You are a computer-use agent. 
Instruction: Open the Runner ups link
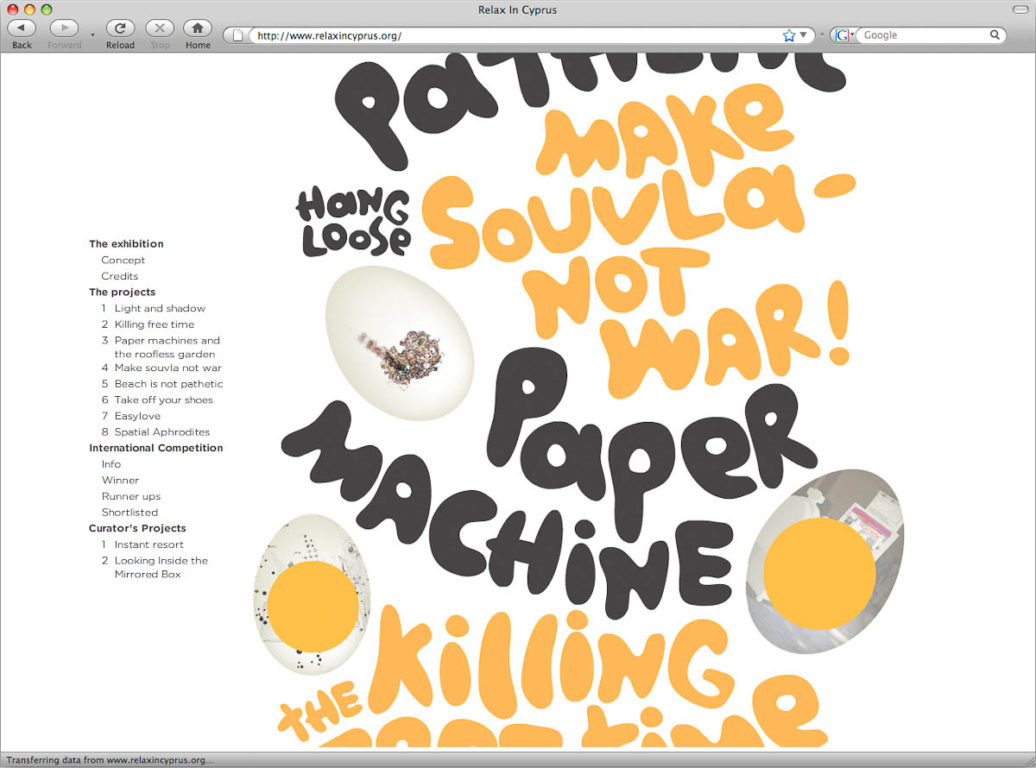pyautogui.click(x=131, y=496)
